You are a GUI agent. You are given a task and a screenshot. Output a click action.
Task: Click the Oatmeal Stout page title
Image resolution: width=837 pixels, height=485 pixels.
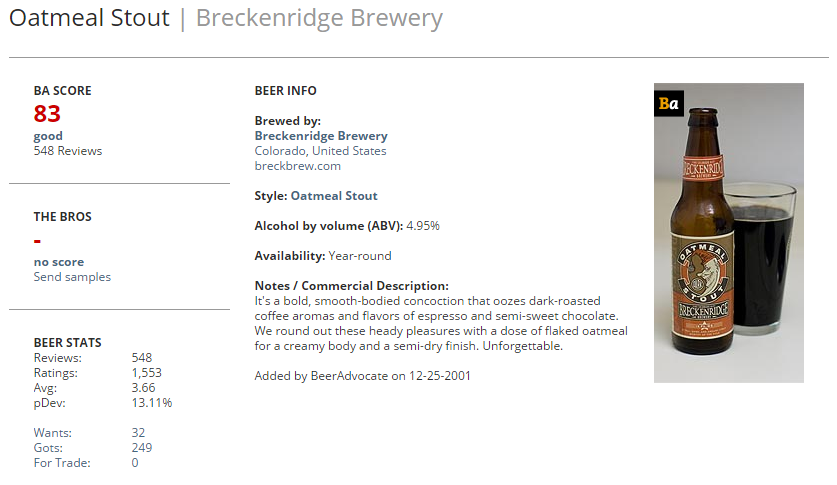pyautogui.click(x=89, y=18)
